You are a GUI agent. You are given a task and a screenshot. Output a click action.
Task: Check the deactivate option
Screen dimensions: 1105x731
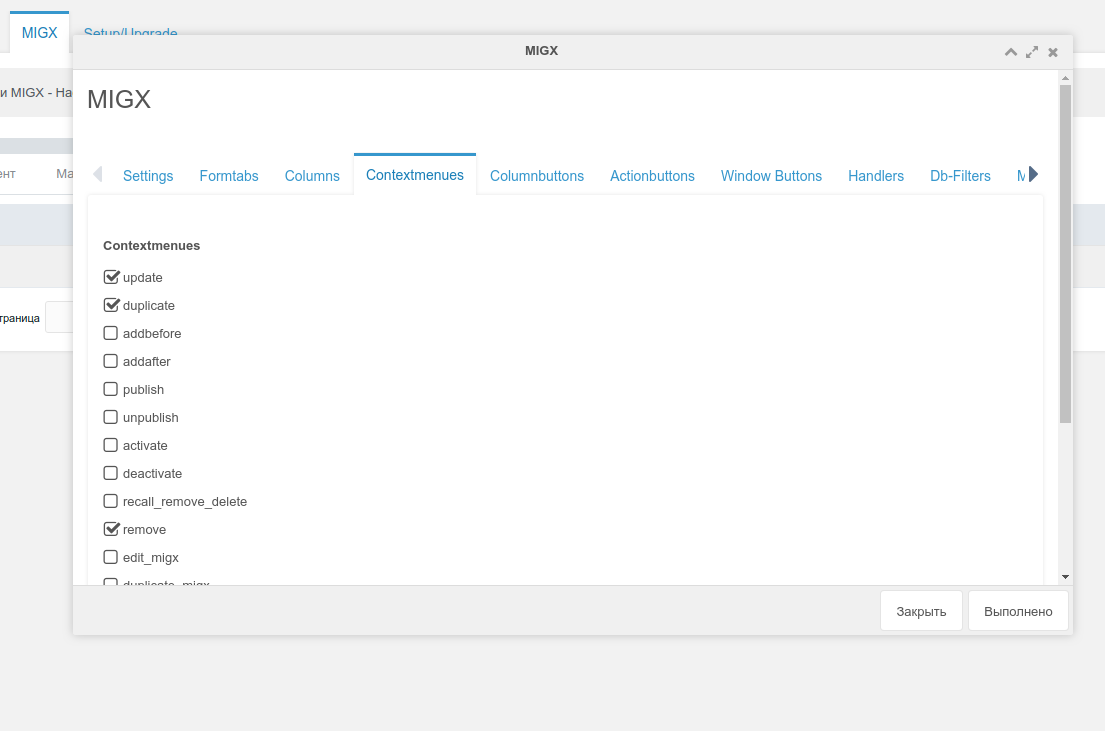point(111,473)
